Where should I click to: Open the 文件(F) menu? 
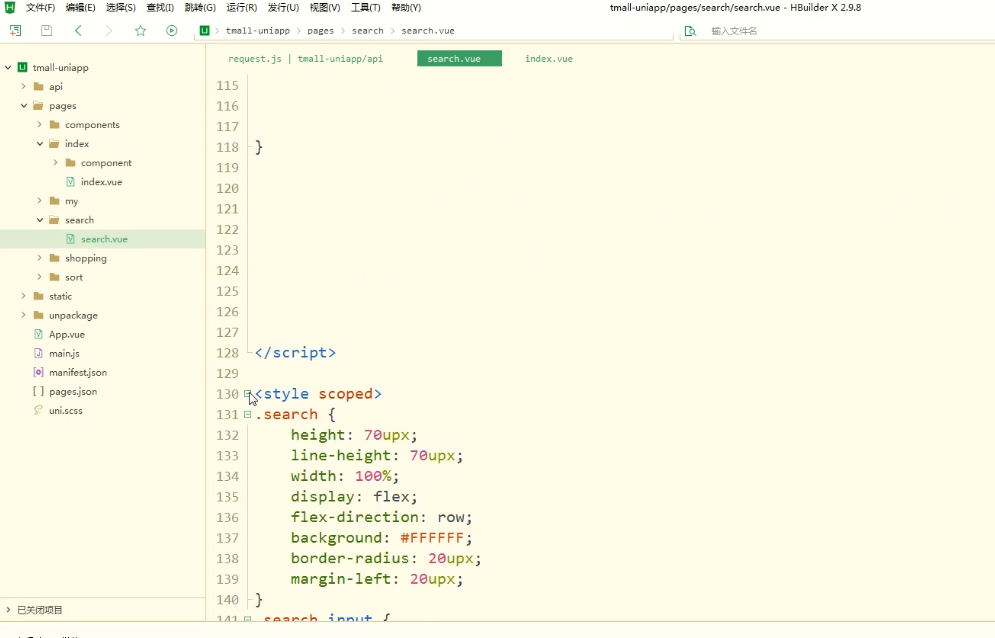coord(41,8)
